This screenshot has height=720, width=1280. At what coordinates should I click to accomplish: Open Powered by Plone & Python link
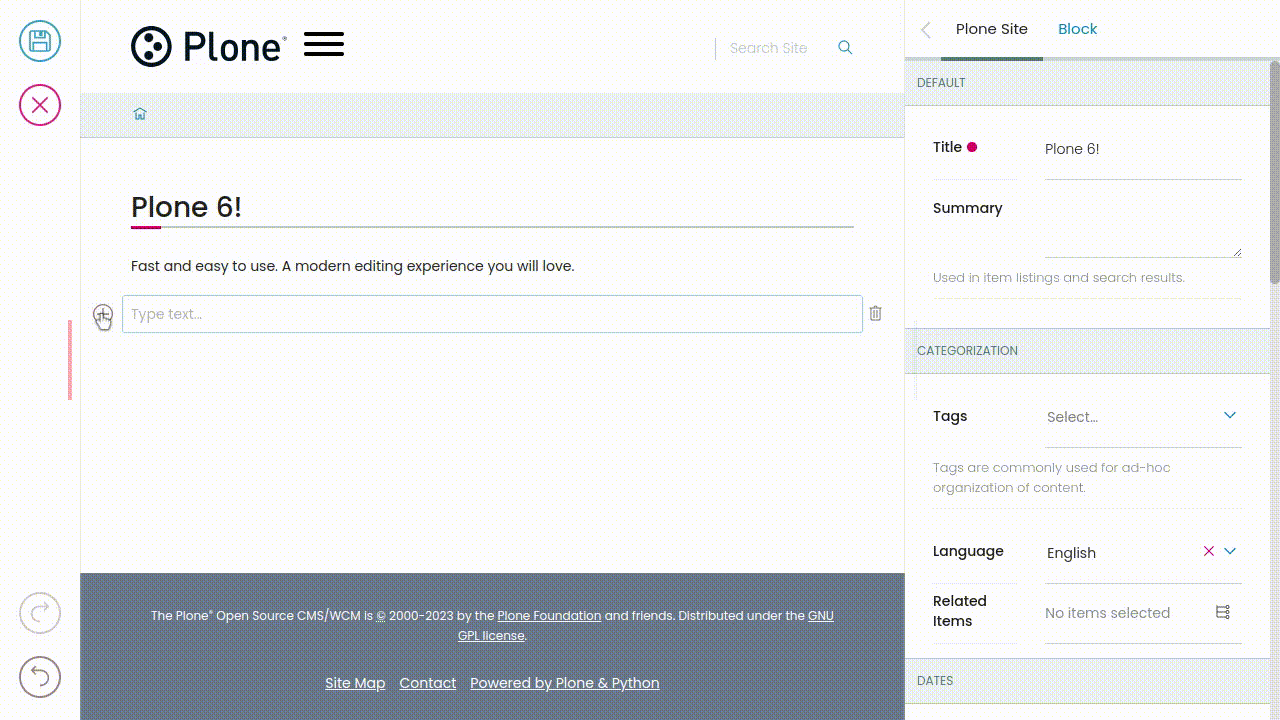point(564,683)
